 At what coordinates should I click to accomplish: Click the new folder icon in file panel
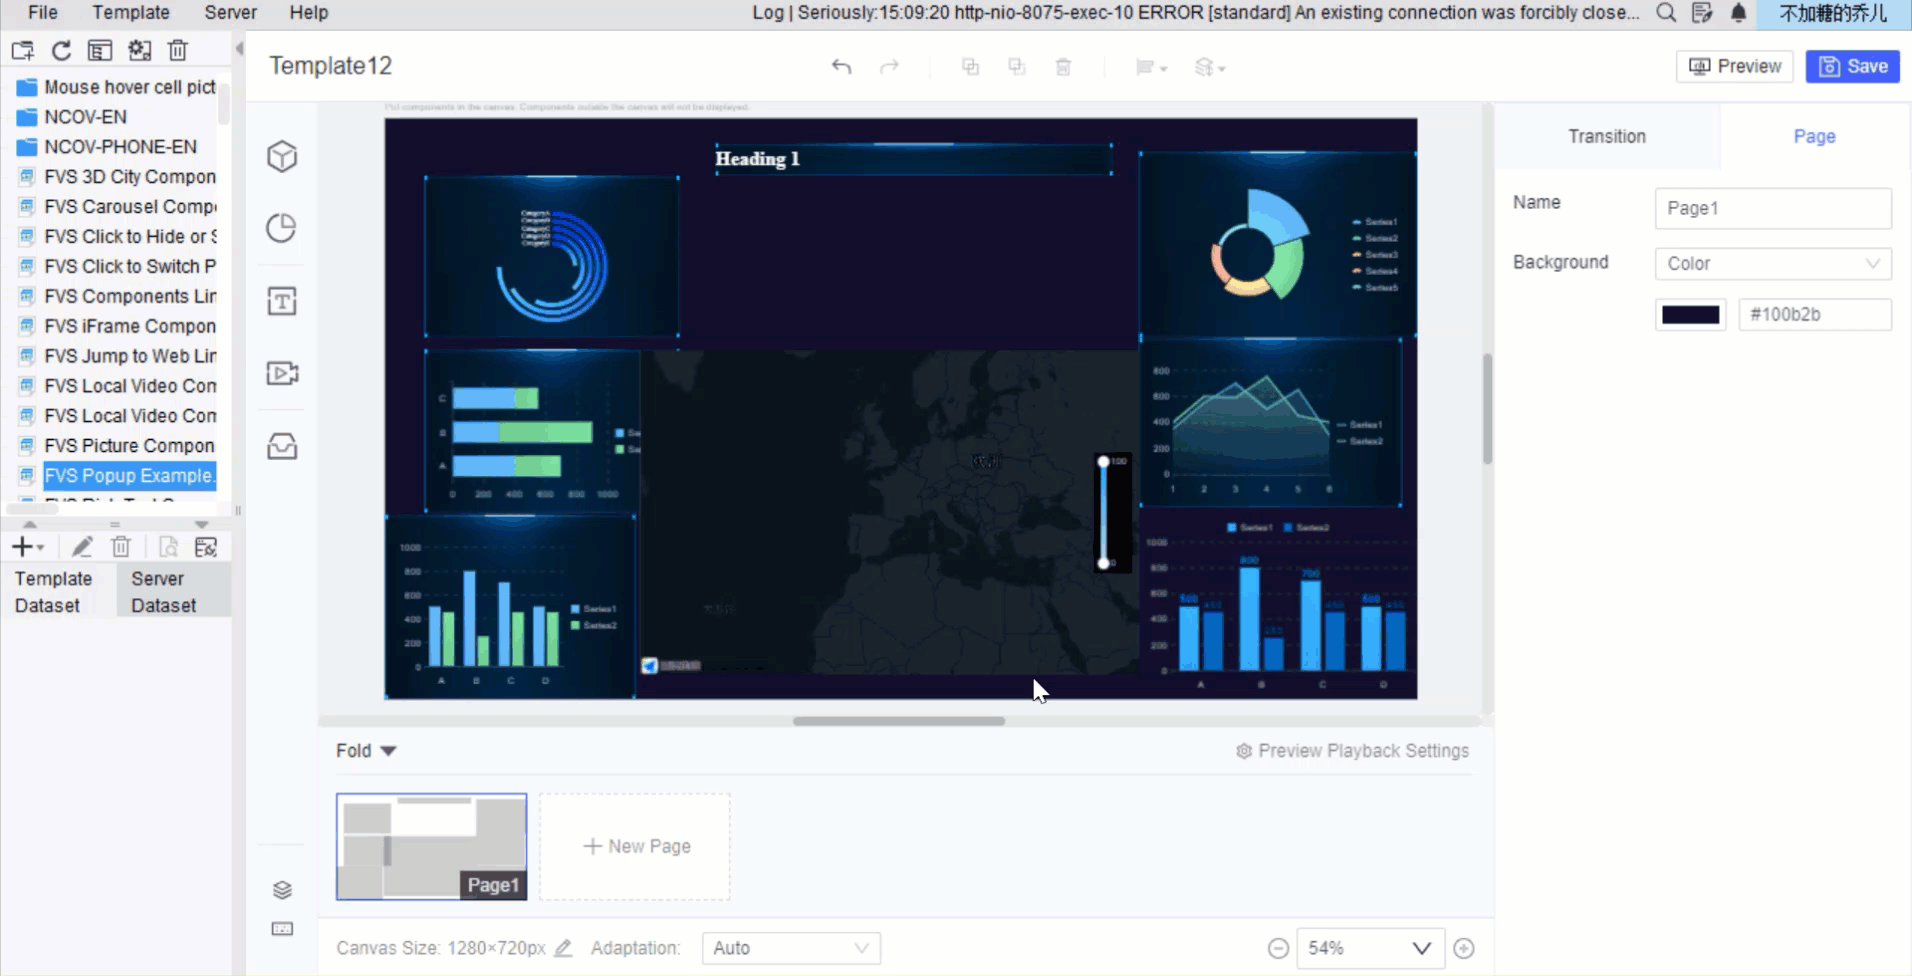(23, 50)
